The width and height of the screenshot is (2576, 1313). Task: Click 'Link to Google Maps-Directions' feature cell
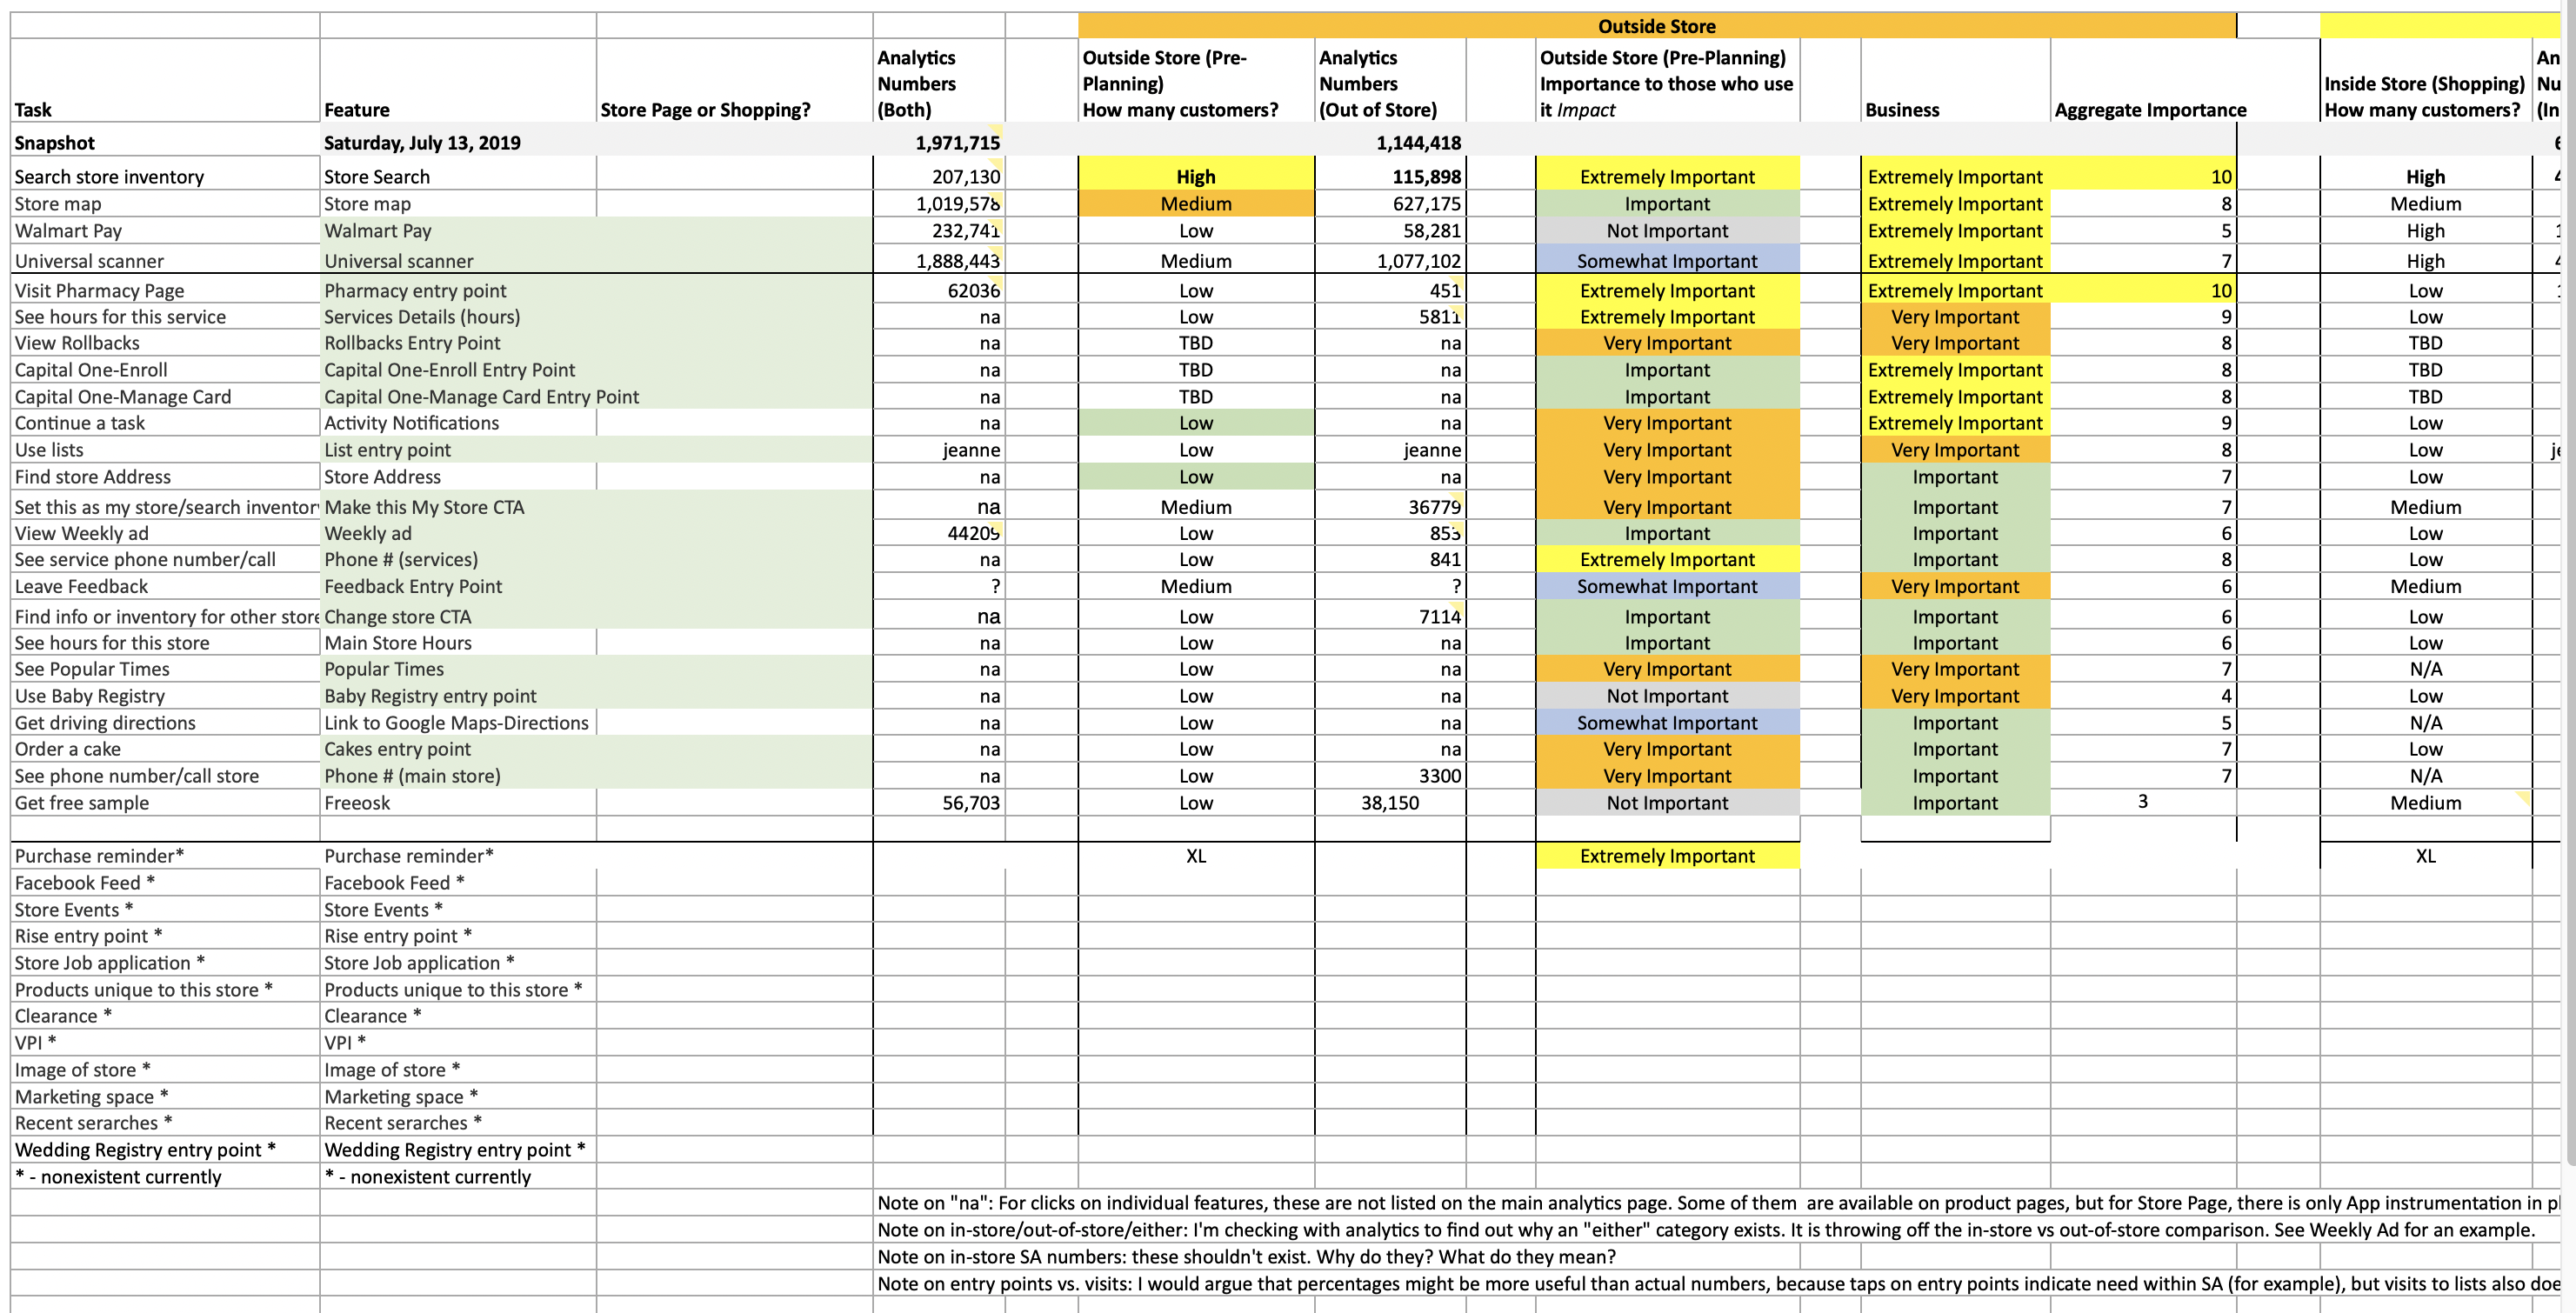[x=457, y=722]
